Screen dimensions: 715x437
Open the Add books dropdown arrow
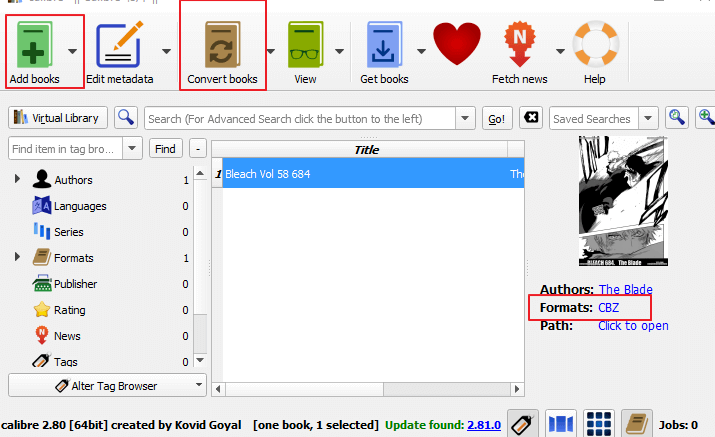pos(73,51)
